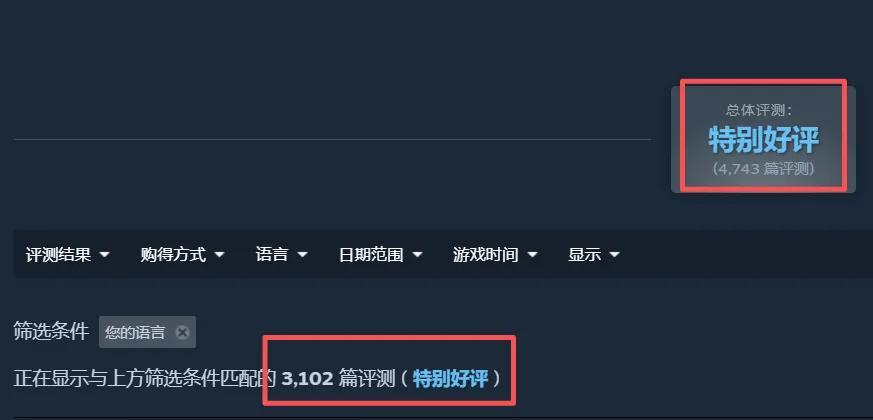The height and width of the screenshot is (420, 873).
Task: Select the 日期范围 menu label
Action: point(371,255)
